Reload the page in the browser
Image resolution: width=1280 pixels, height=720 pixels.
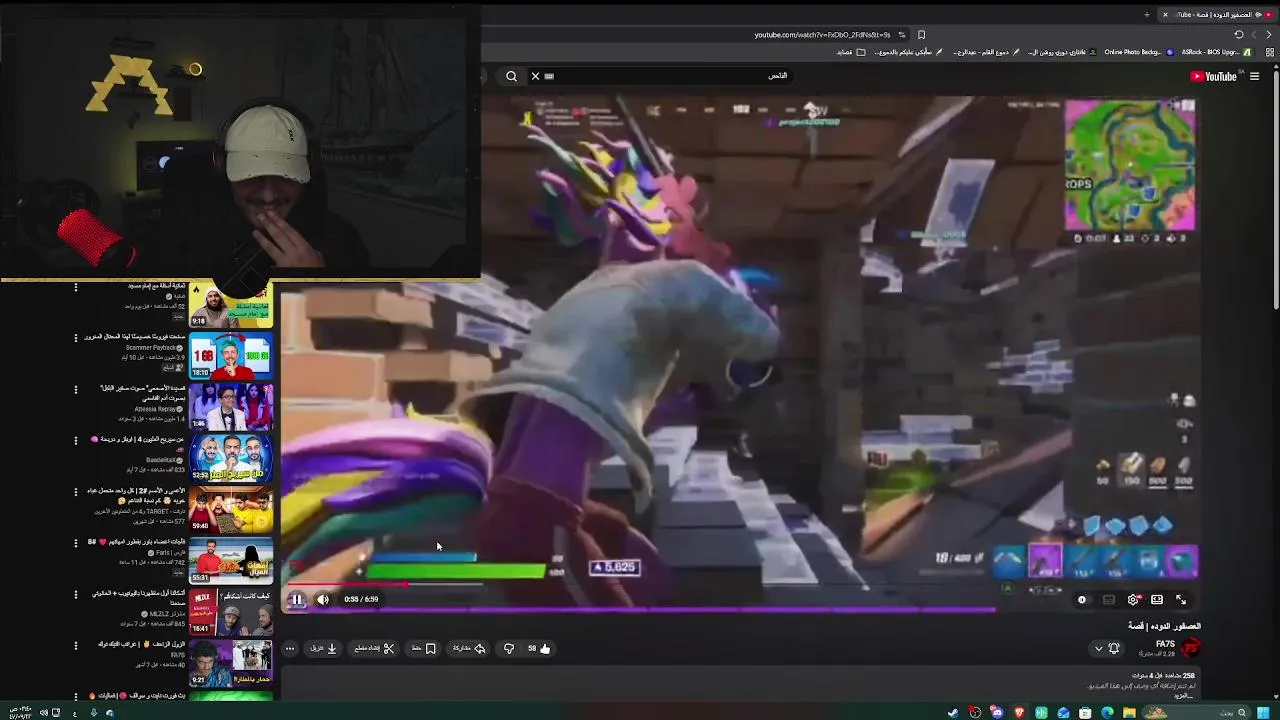point(1239,35)
